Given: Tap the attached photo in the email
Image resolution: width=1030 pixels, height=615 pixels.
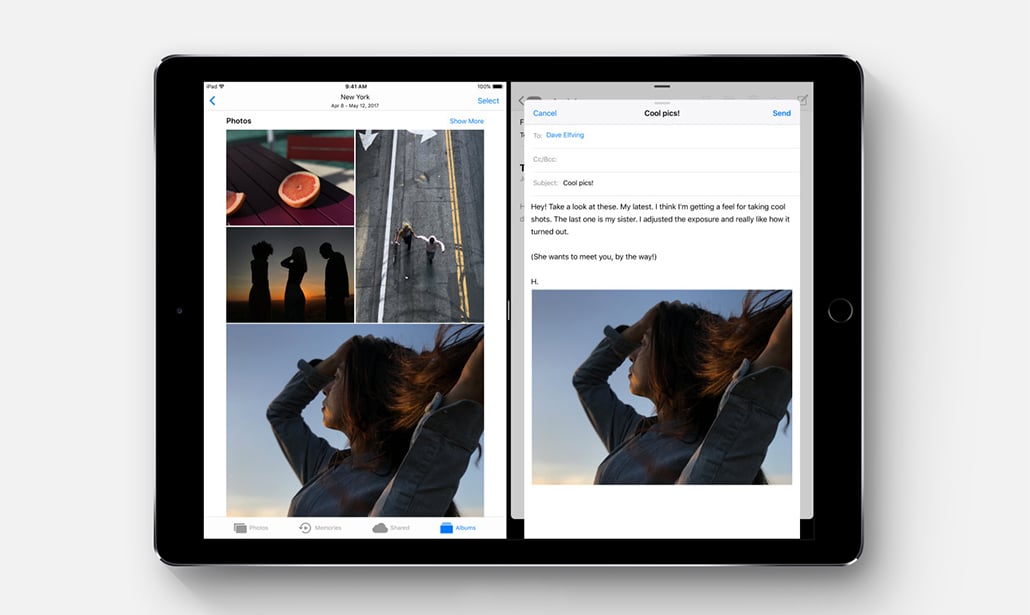Looking at the screenshot, I should (x=661, y=387).
